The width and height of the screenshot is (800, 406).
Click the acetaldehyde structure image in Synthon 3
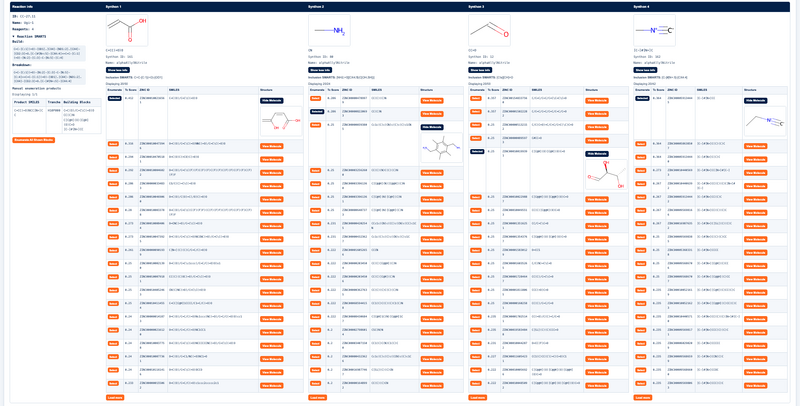tap(489, 31)
